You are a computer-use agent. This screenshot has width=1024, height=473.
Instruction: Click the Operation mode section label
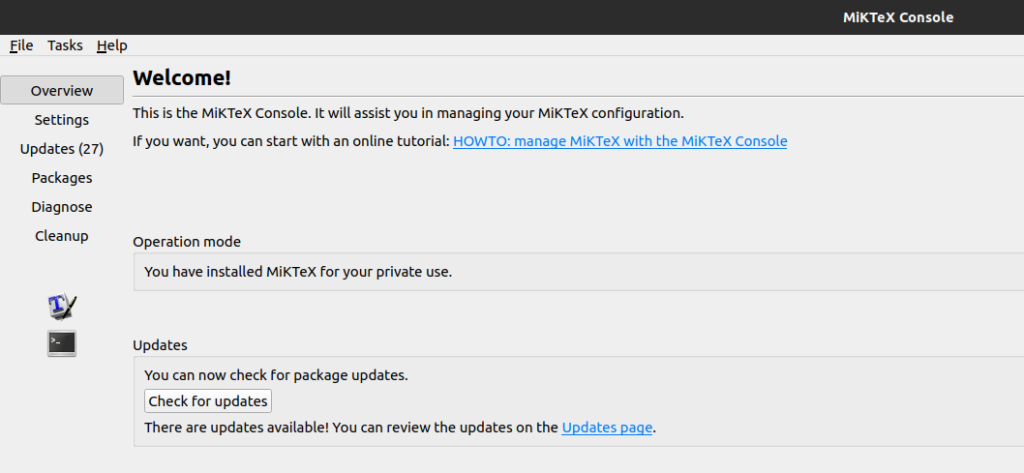coord(187,242)
